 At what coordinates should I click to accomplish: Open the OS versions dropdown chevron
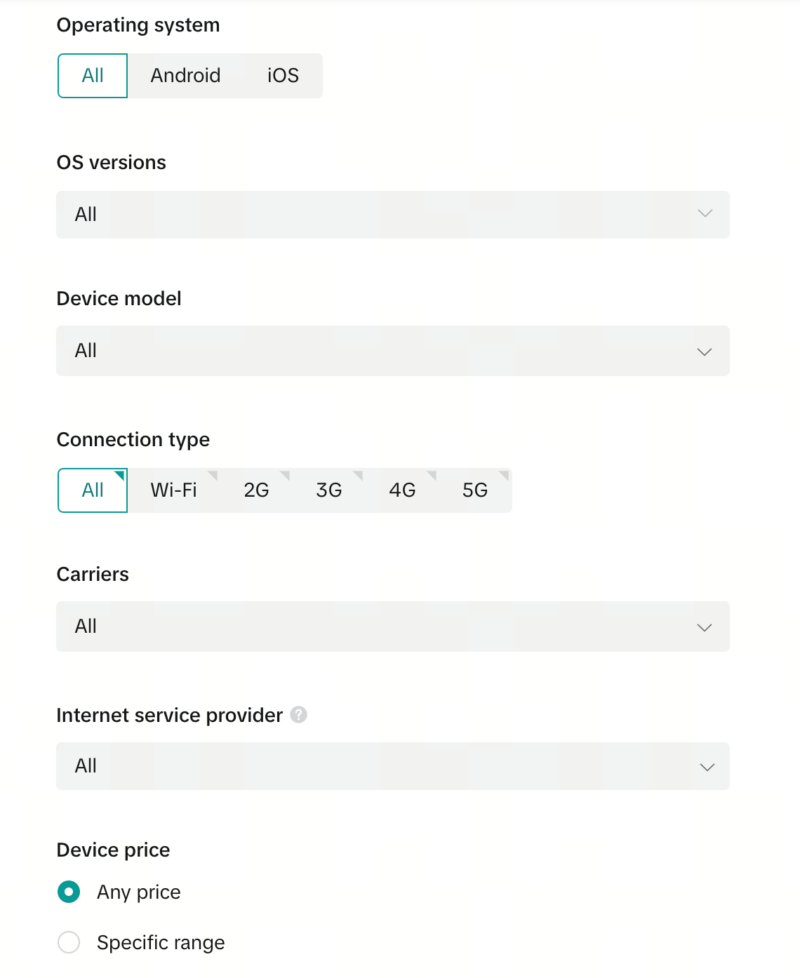pos(704,214)
